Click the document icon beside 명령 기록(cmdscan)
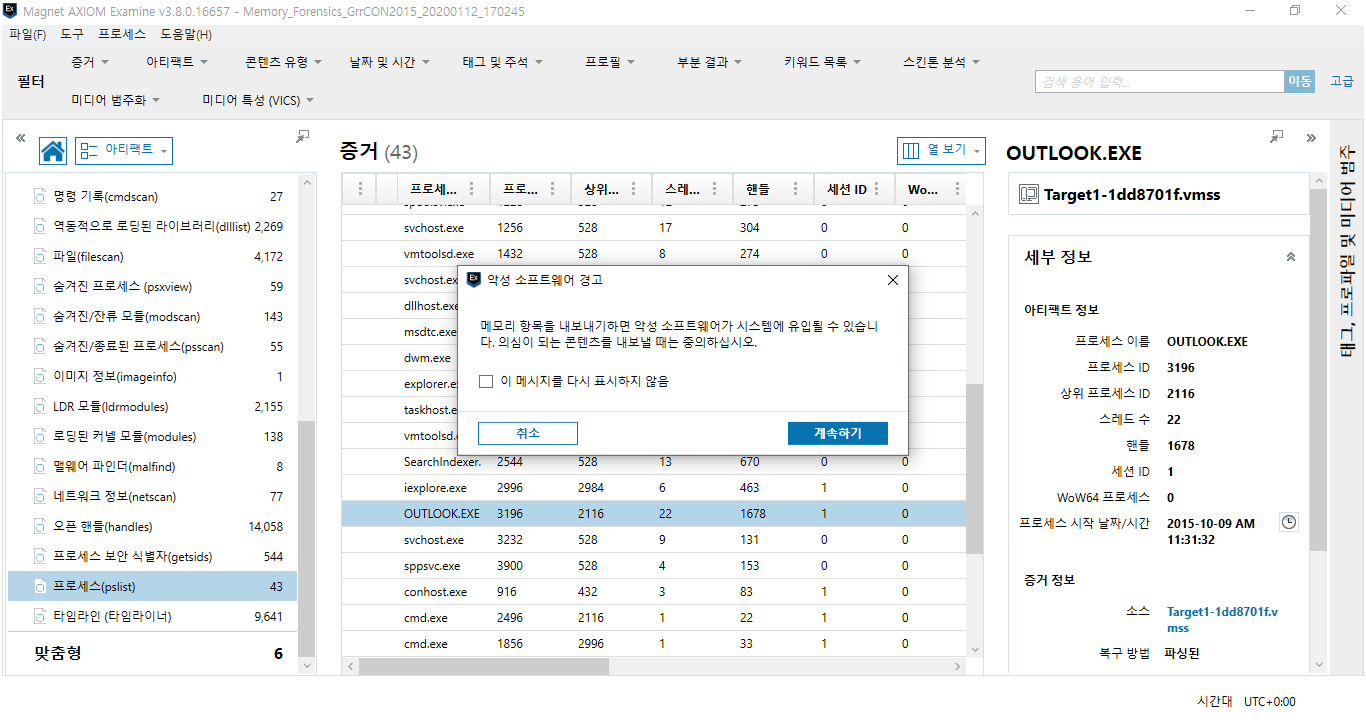Image resolution: width=1366 pixels, height=728 pixels. [x=40, y=197]
